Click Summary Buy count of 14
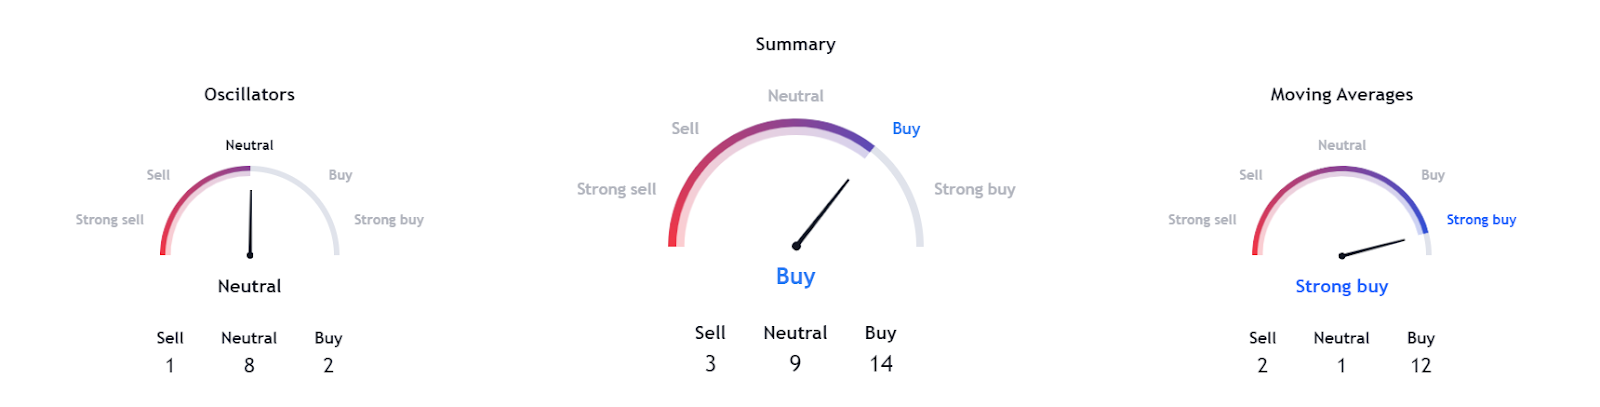This screenshot has height=407, width=1600. pyautogui.click(x=880, y=364)
